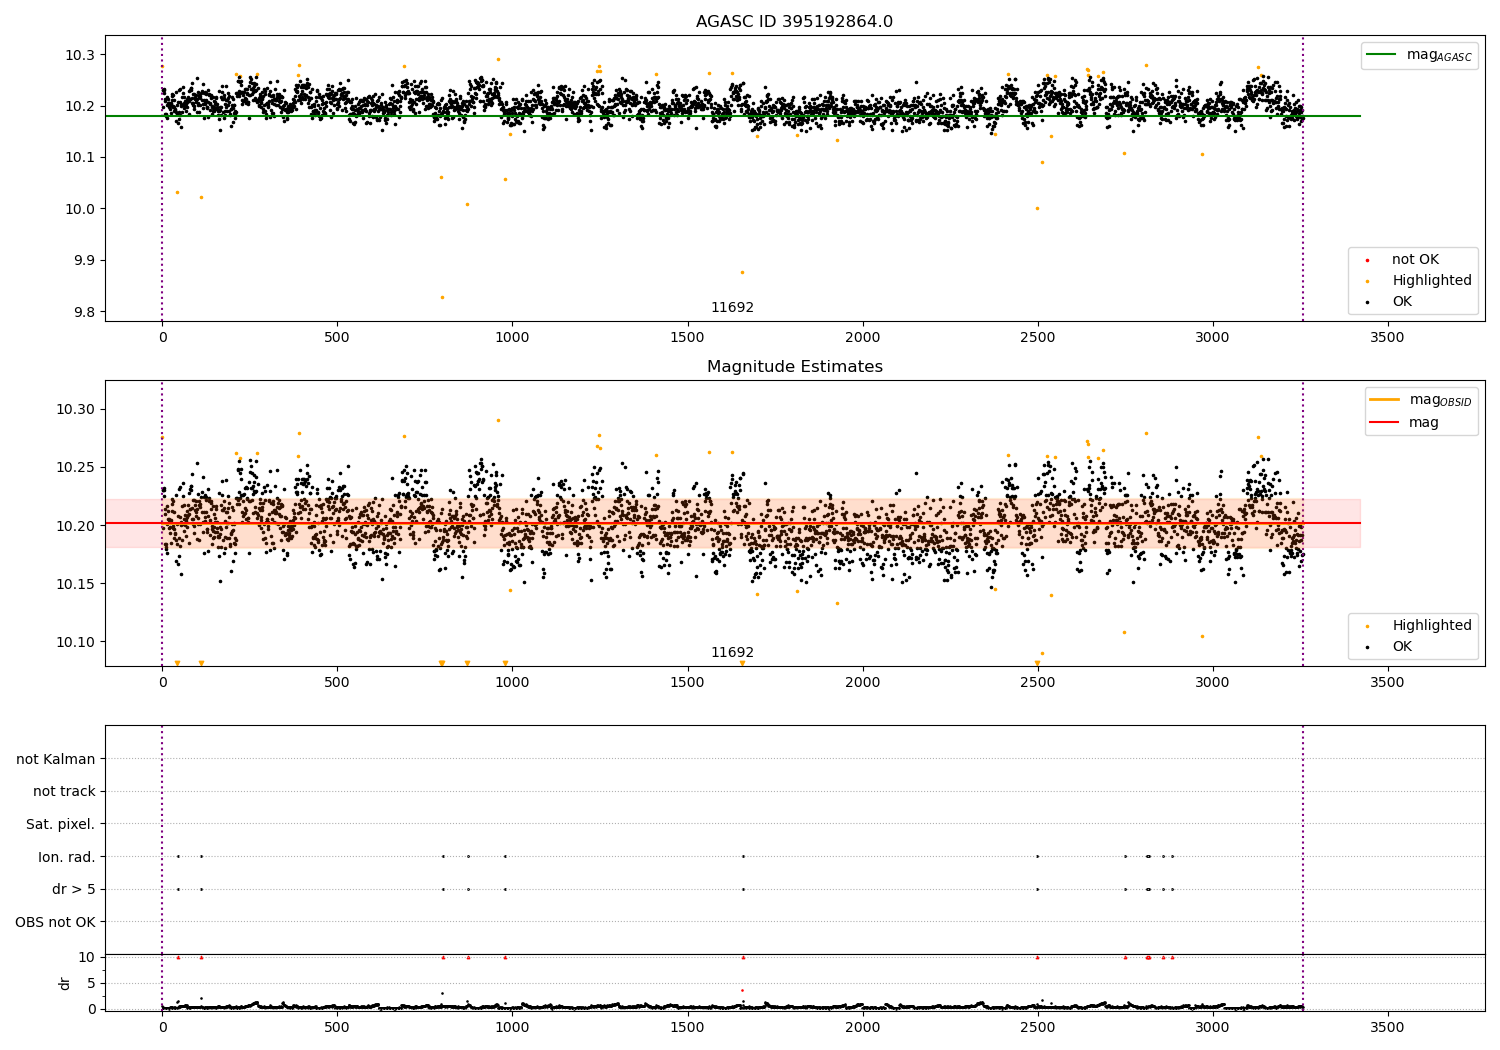Click the "10.1" y-tick in top plot
Image resolution: width=1500 pixels, height=1050 pixels.
(80, 158)
